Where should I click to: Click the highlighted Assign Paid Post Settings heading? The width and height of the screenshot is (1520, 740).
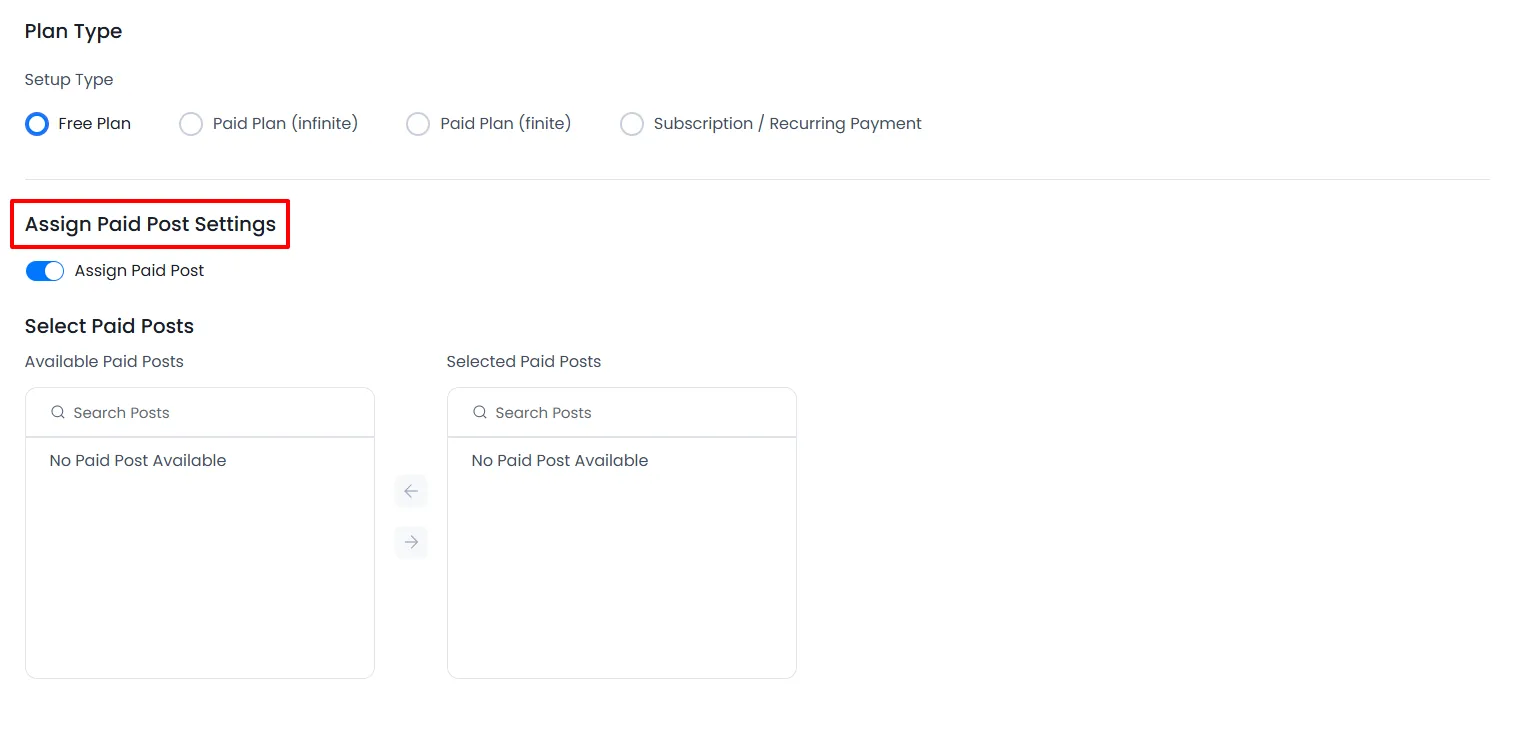[x=150, y=224]
